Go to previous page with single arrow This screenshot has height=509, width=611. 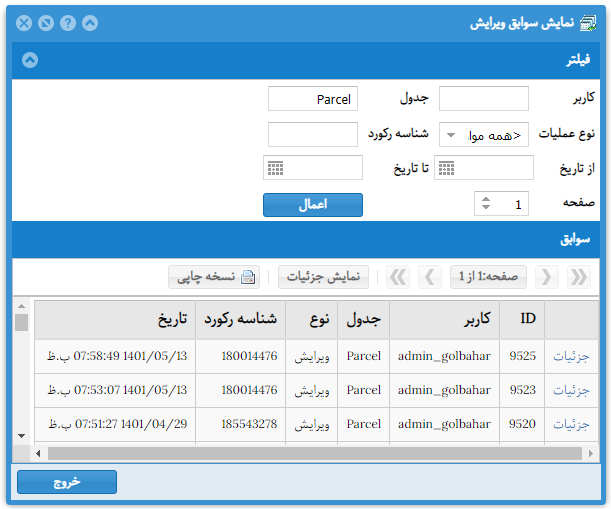[547, 277]
